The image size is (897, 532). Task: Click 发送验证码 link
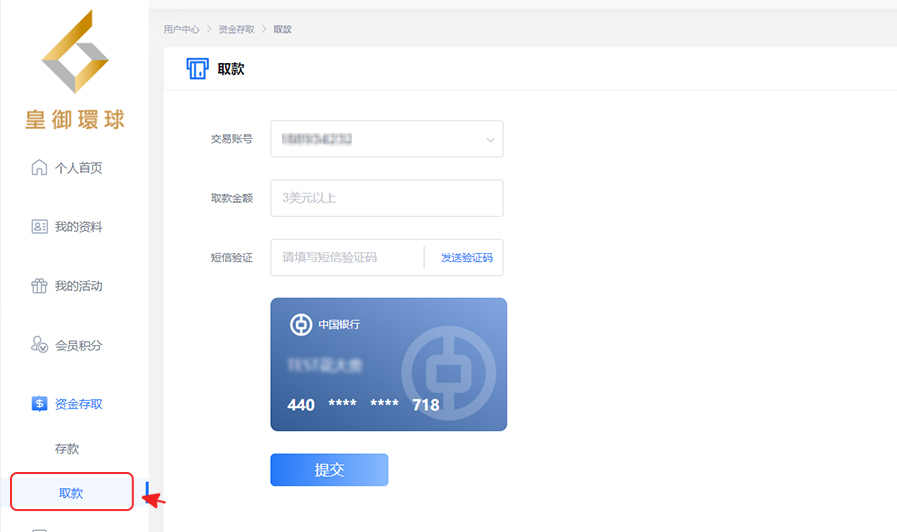coord(466,257)
